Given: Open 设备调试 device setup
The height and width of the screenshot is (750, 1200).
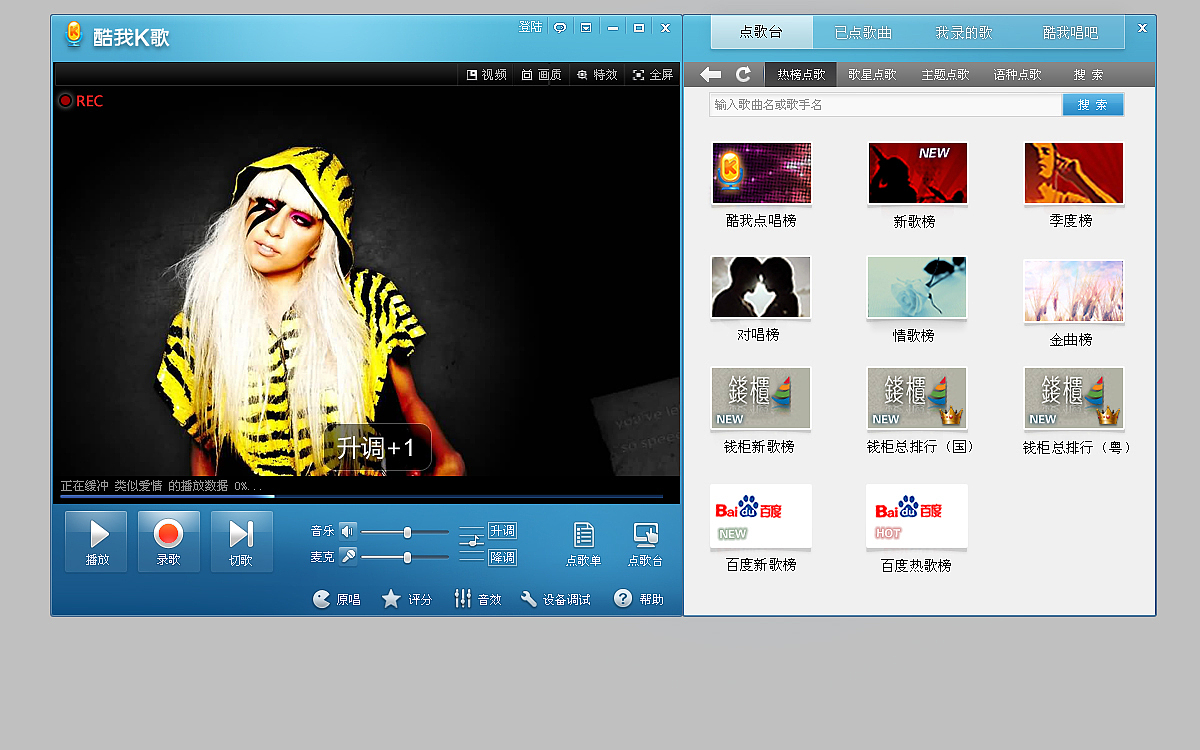Looking at the screenshot, I should [555, 599].
